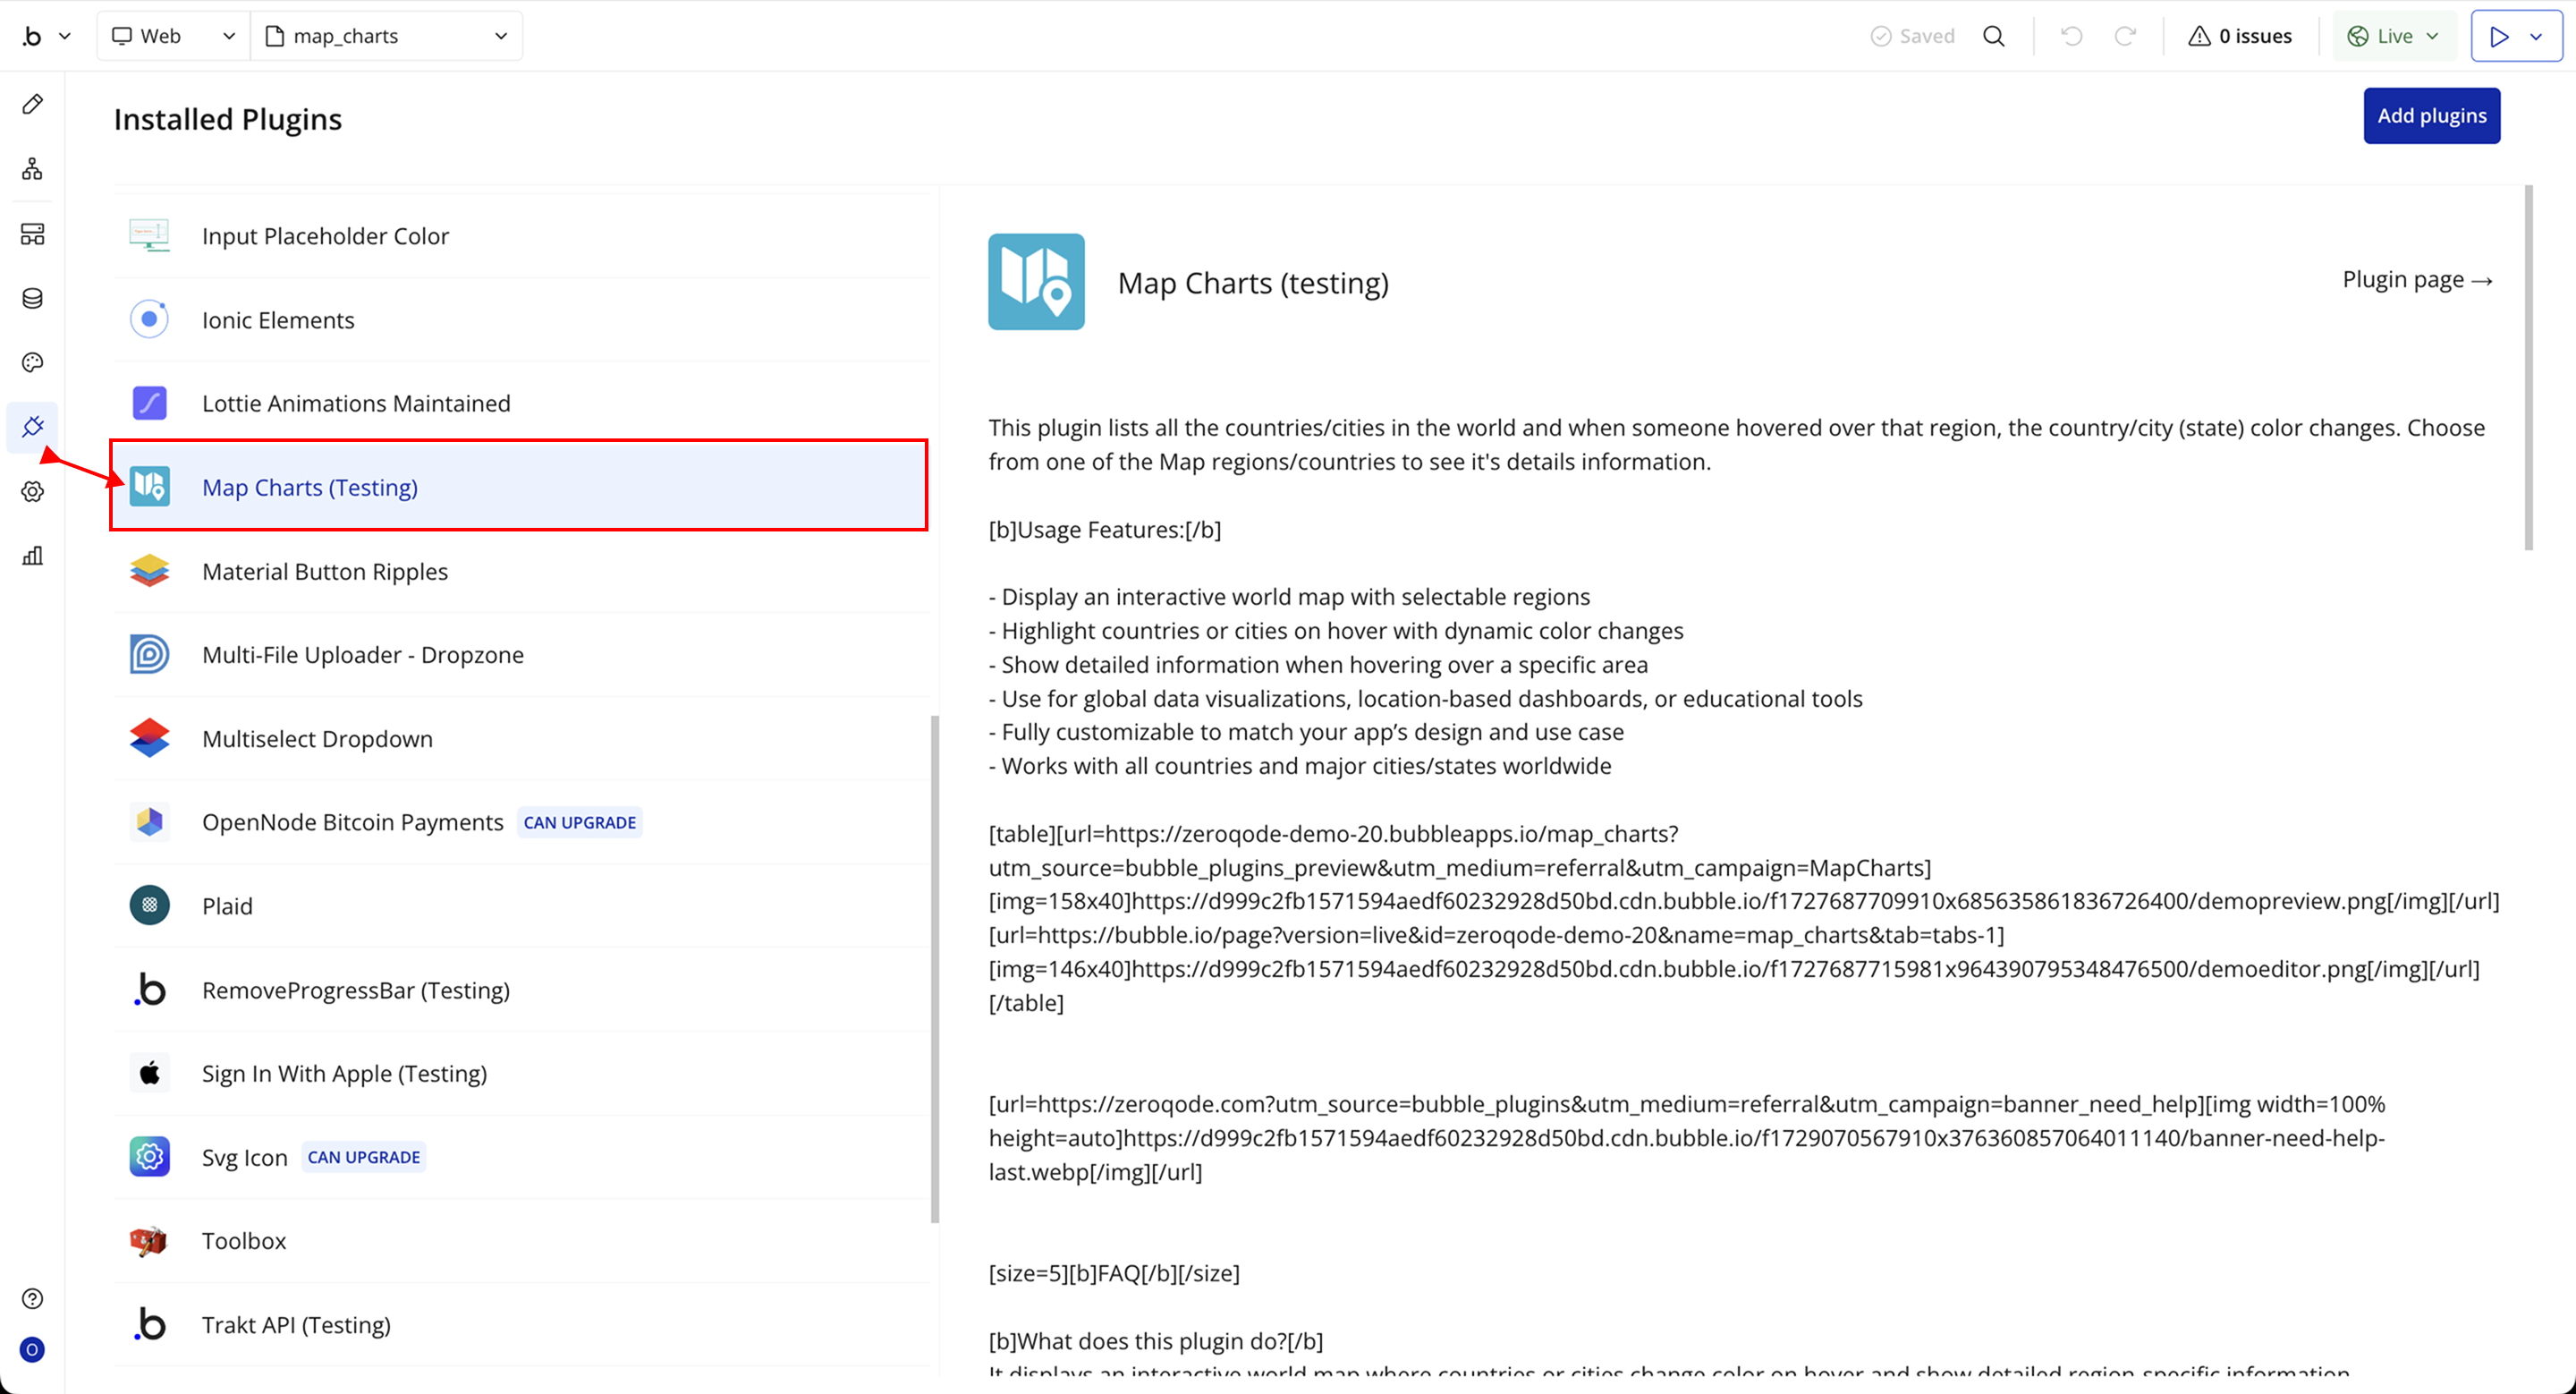Select Multiselect Dropdown plugin in list
This screenshot has width=2576, height=1394.
pos(317,739)
